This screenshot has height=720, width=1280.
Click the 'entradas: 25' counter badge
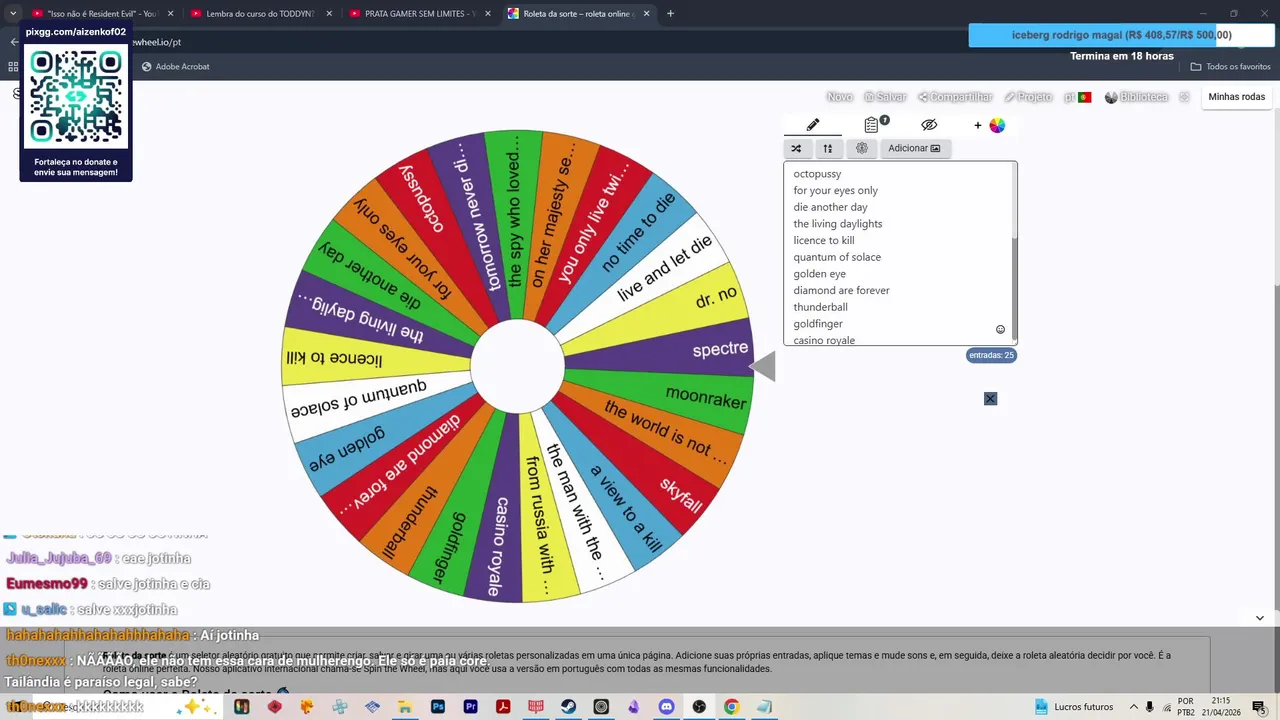click(992, 355)
